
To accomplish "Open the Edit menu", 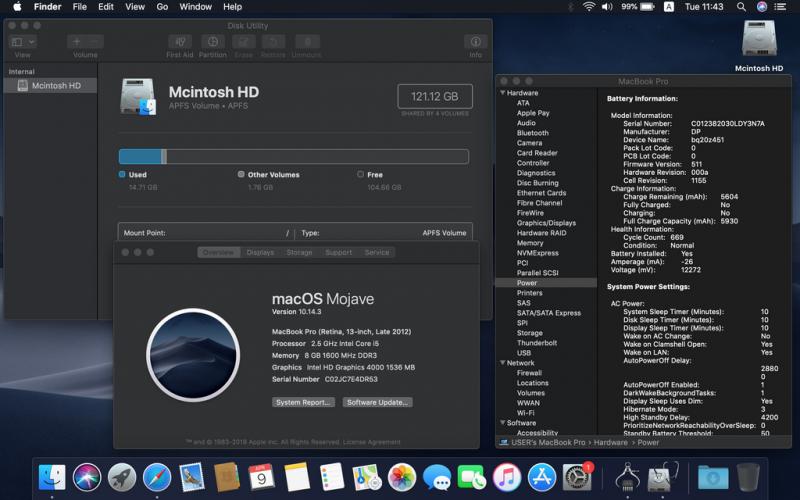I will pos(106,7).
